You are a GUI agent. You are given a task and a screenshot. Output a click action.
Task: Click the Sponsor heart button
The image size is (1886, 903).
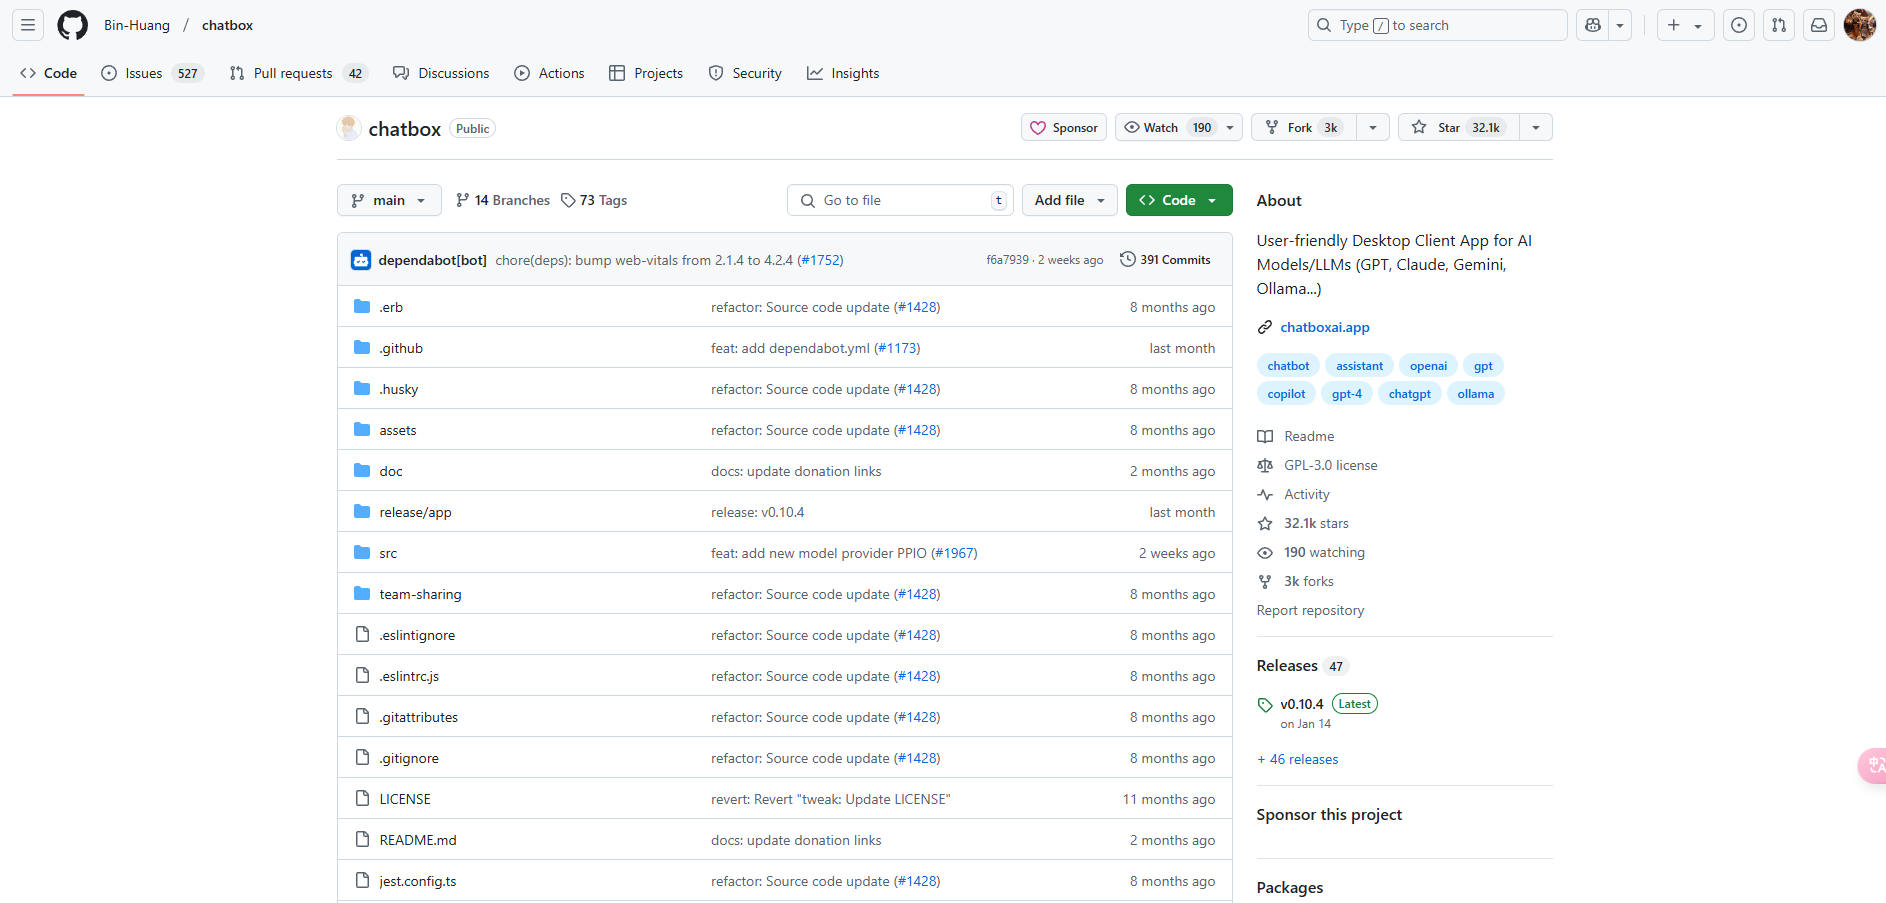1064,127
